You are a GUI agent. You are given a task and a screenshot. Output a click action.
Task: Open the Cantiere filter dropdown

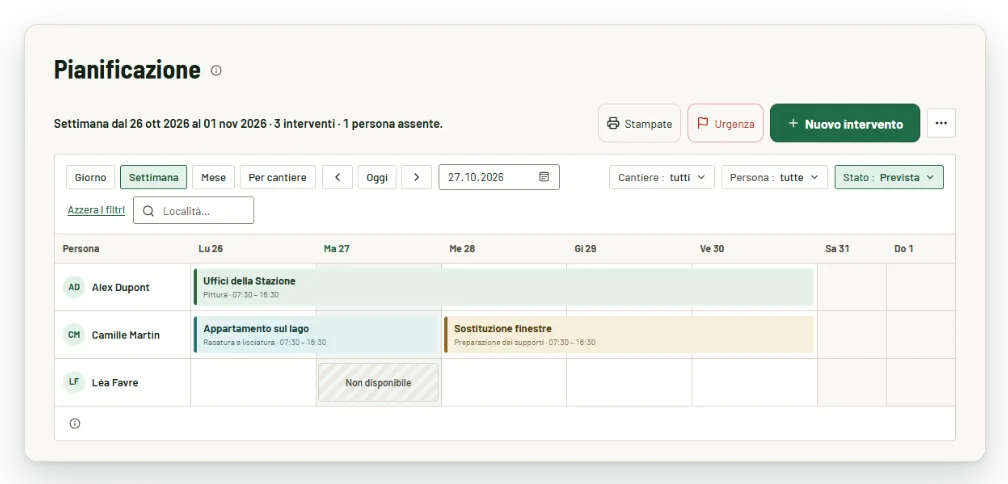point(662,177)
